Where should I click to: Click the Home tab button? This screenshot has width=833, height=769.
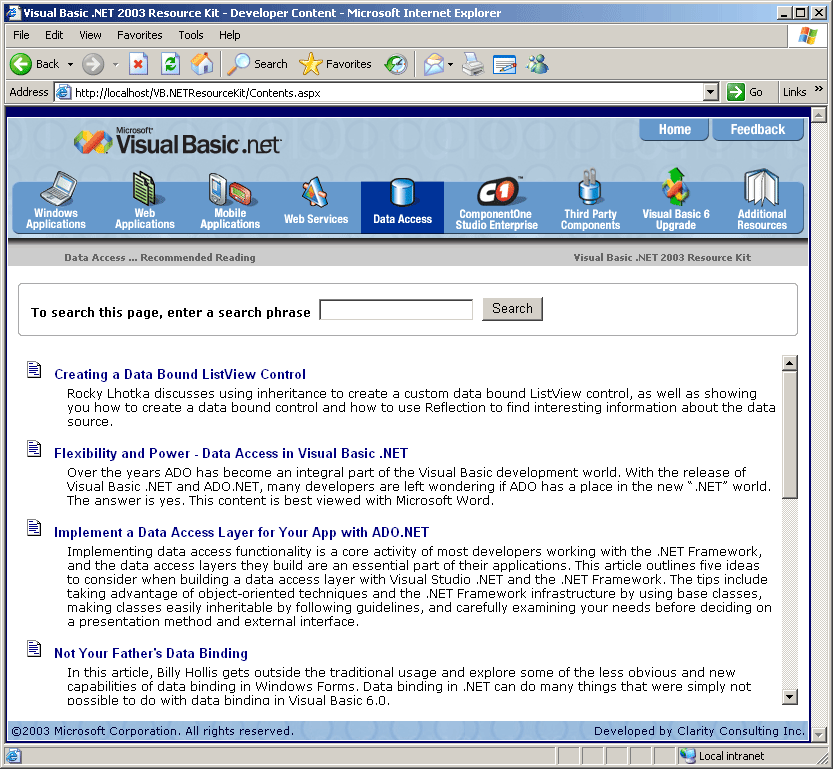(x=674, y=130)
